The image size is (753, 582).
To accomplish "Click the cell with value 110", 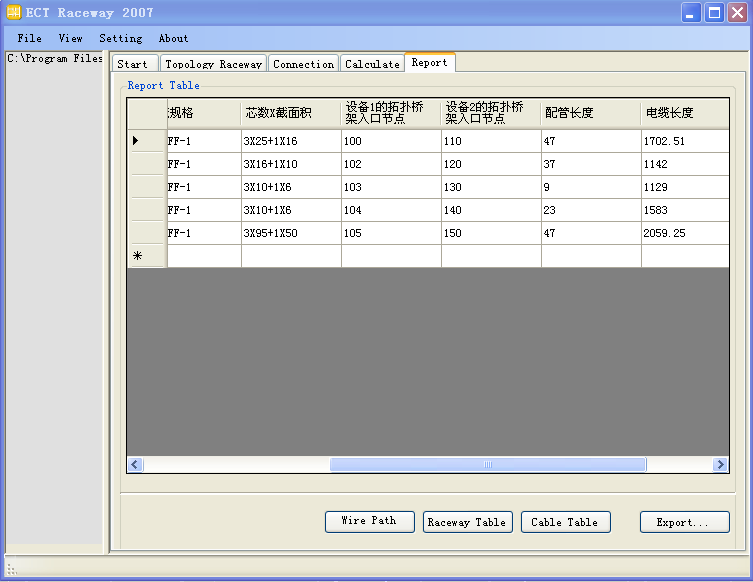I will point(491,141).
